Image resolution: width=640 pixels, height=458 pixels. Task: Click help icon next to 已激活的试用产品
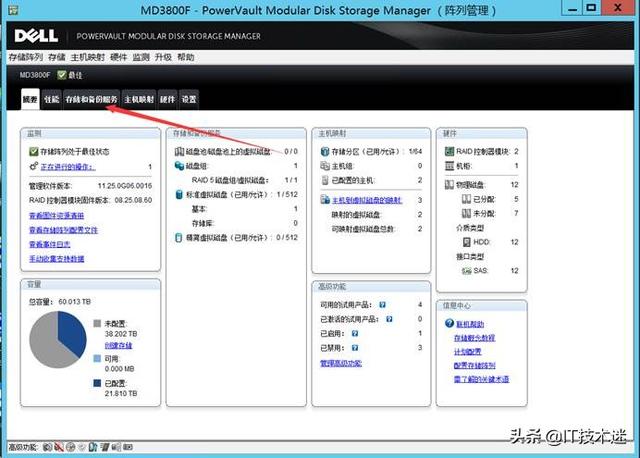click(x=389, y=319)
